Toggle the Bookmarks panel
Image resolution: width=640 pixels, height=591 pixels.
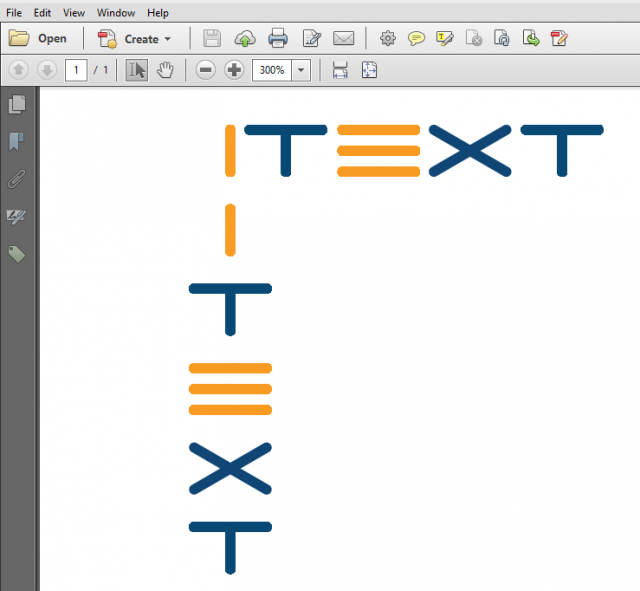tap(17, 141)
